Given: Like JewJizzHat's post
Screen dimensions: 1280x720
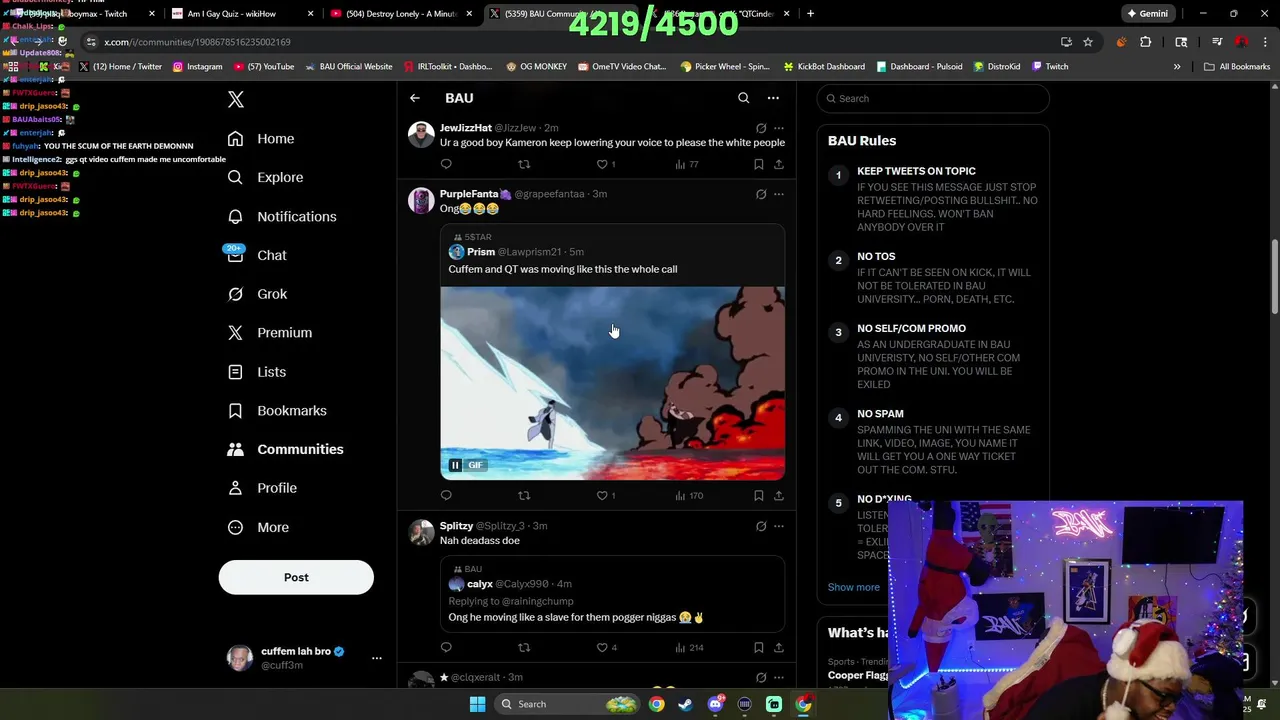Looking at the screenshot, I should pos(602,164).
